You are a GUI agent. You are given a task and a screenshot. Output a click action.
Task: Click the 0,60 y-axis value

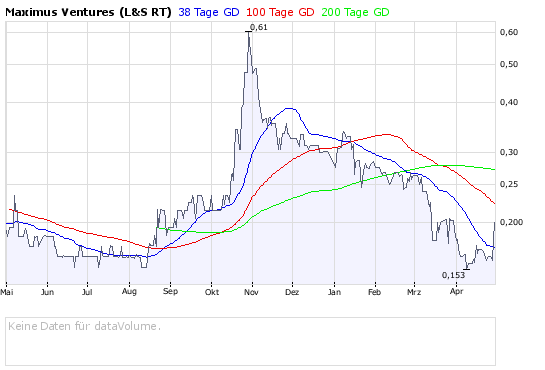[509, 32]
